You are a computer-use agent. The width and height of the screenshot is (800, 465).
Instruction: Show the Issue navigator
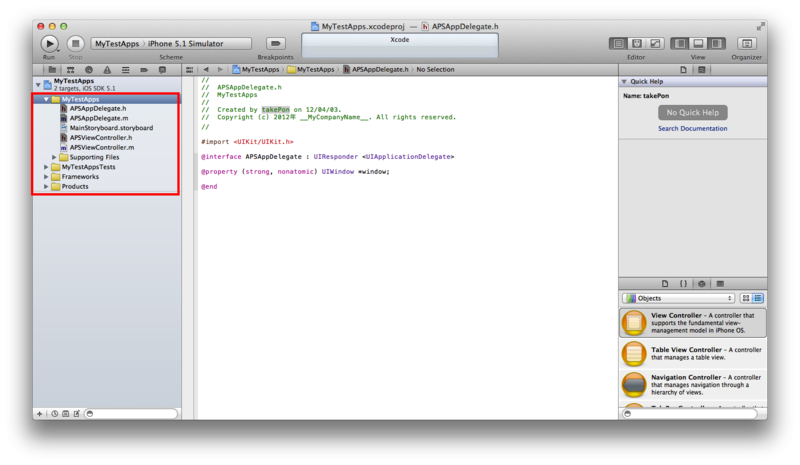pyautogui.click(x=107, y=70)
